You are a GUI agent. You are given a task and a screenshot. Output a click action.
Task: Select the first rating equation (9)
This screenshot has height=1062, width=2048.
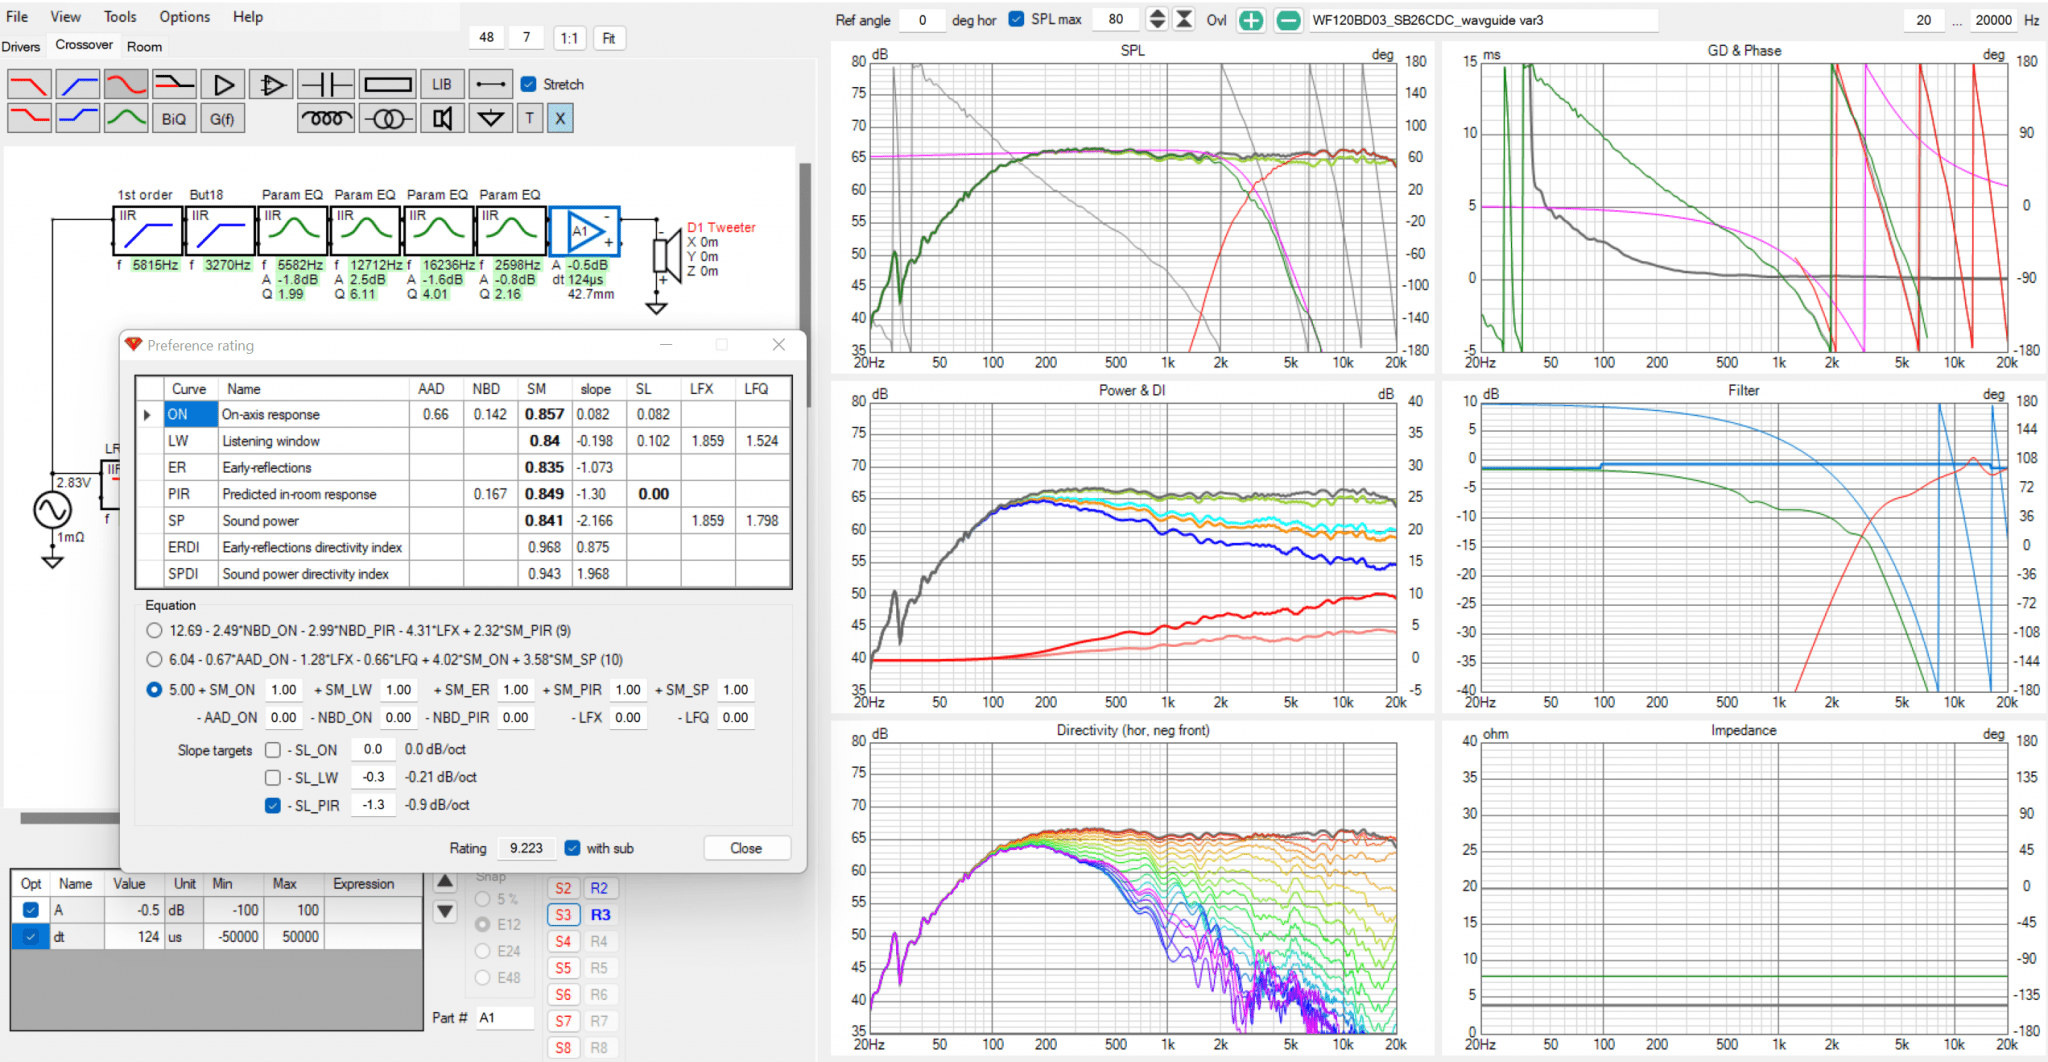[154, 631]
